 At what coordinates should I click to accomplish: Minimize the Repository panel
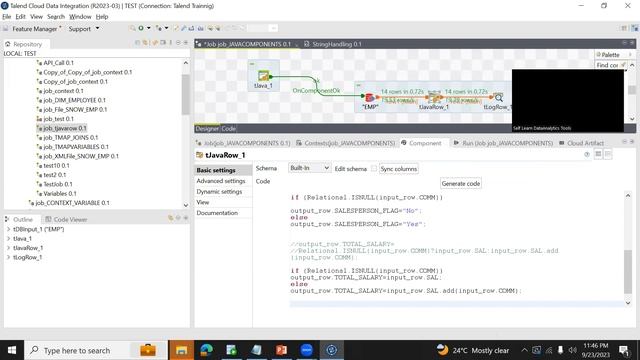(x=178, y=42)
